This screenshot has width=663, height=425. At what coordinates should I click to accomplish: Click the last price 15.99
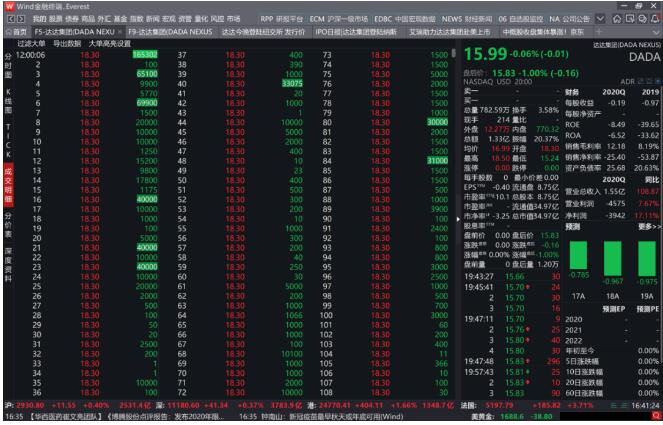(x=485, y=54)
